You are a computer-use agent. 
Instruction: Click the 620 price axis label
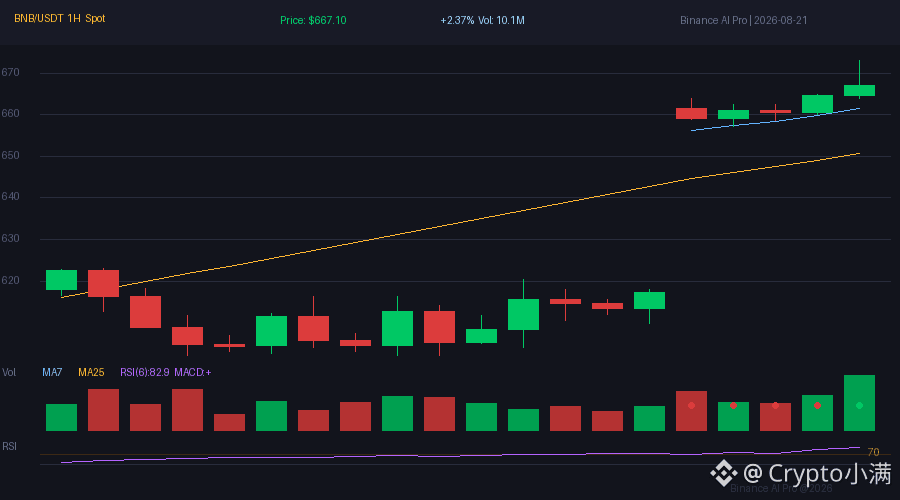pyautogui.click(x=10, y=280)
